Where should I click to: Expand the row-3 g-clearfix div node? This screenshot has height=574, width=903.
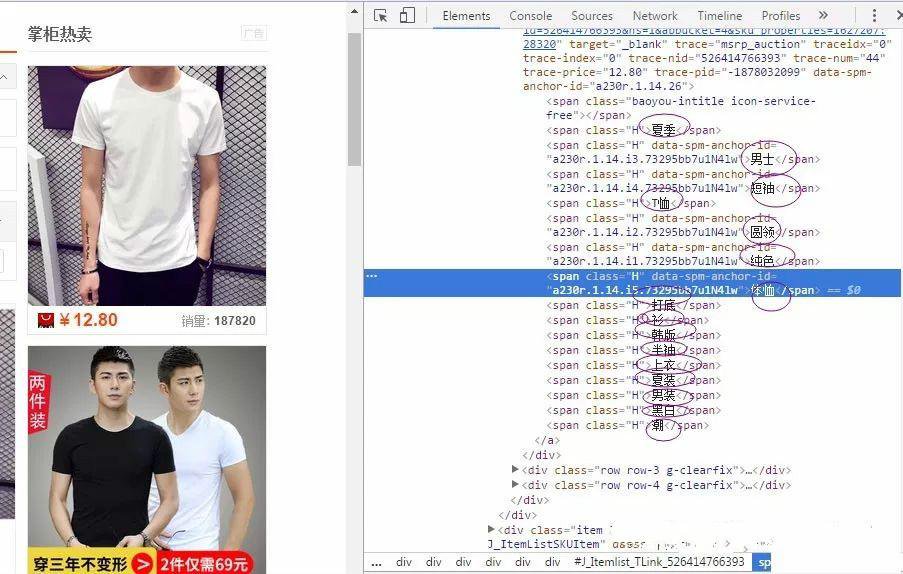point(515,470)
